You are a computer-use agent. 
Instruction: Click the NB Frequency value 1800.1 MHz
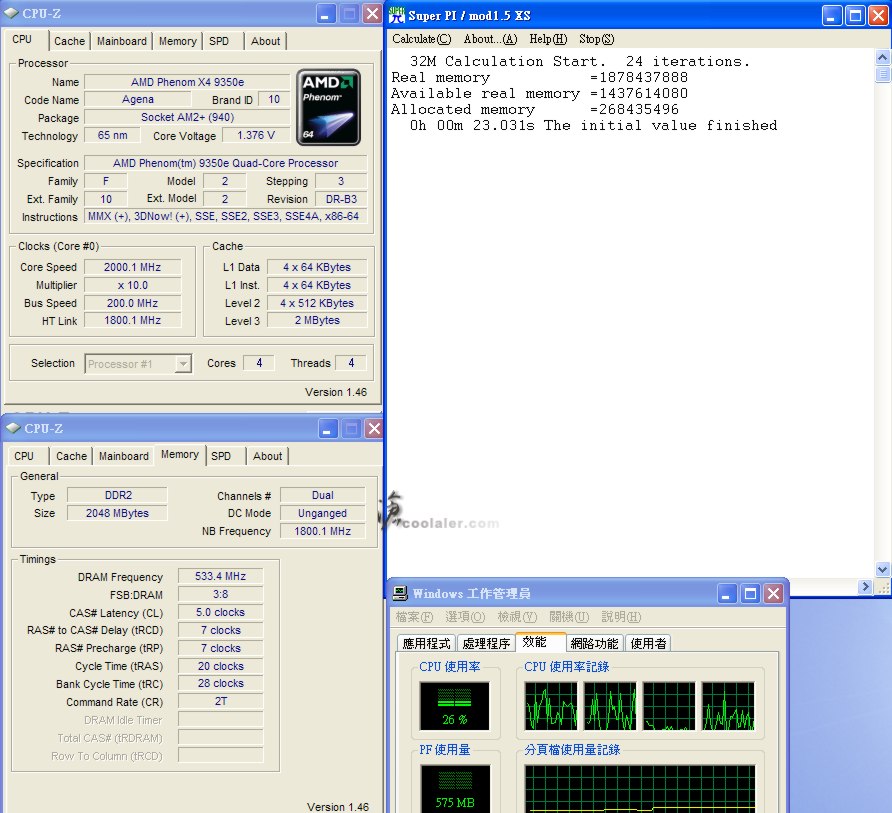(323, 531)
